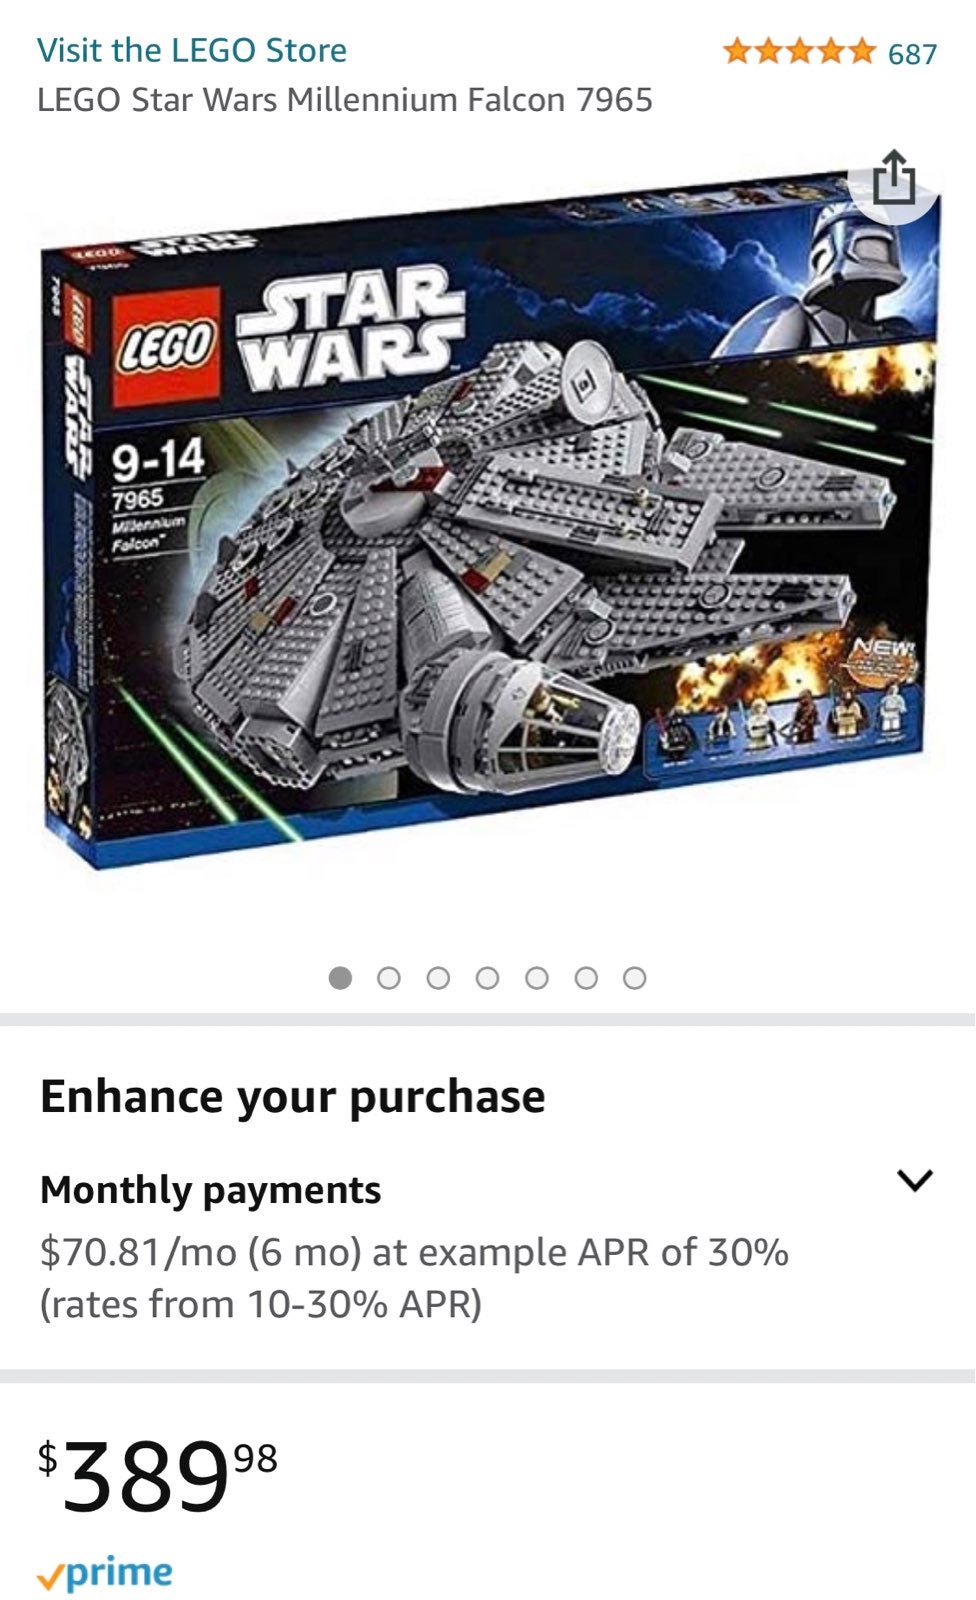Select the third image carousel dot
Viewport: 976px width, 1600px height.
[438, 977]
